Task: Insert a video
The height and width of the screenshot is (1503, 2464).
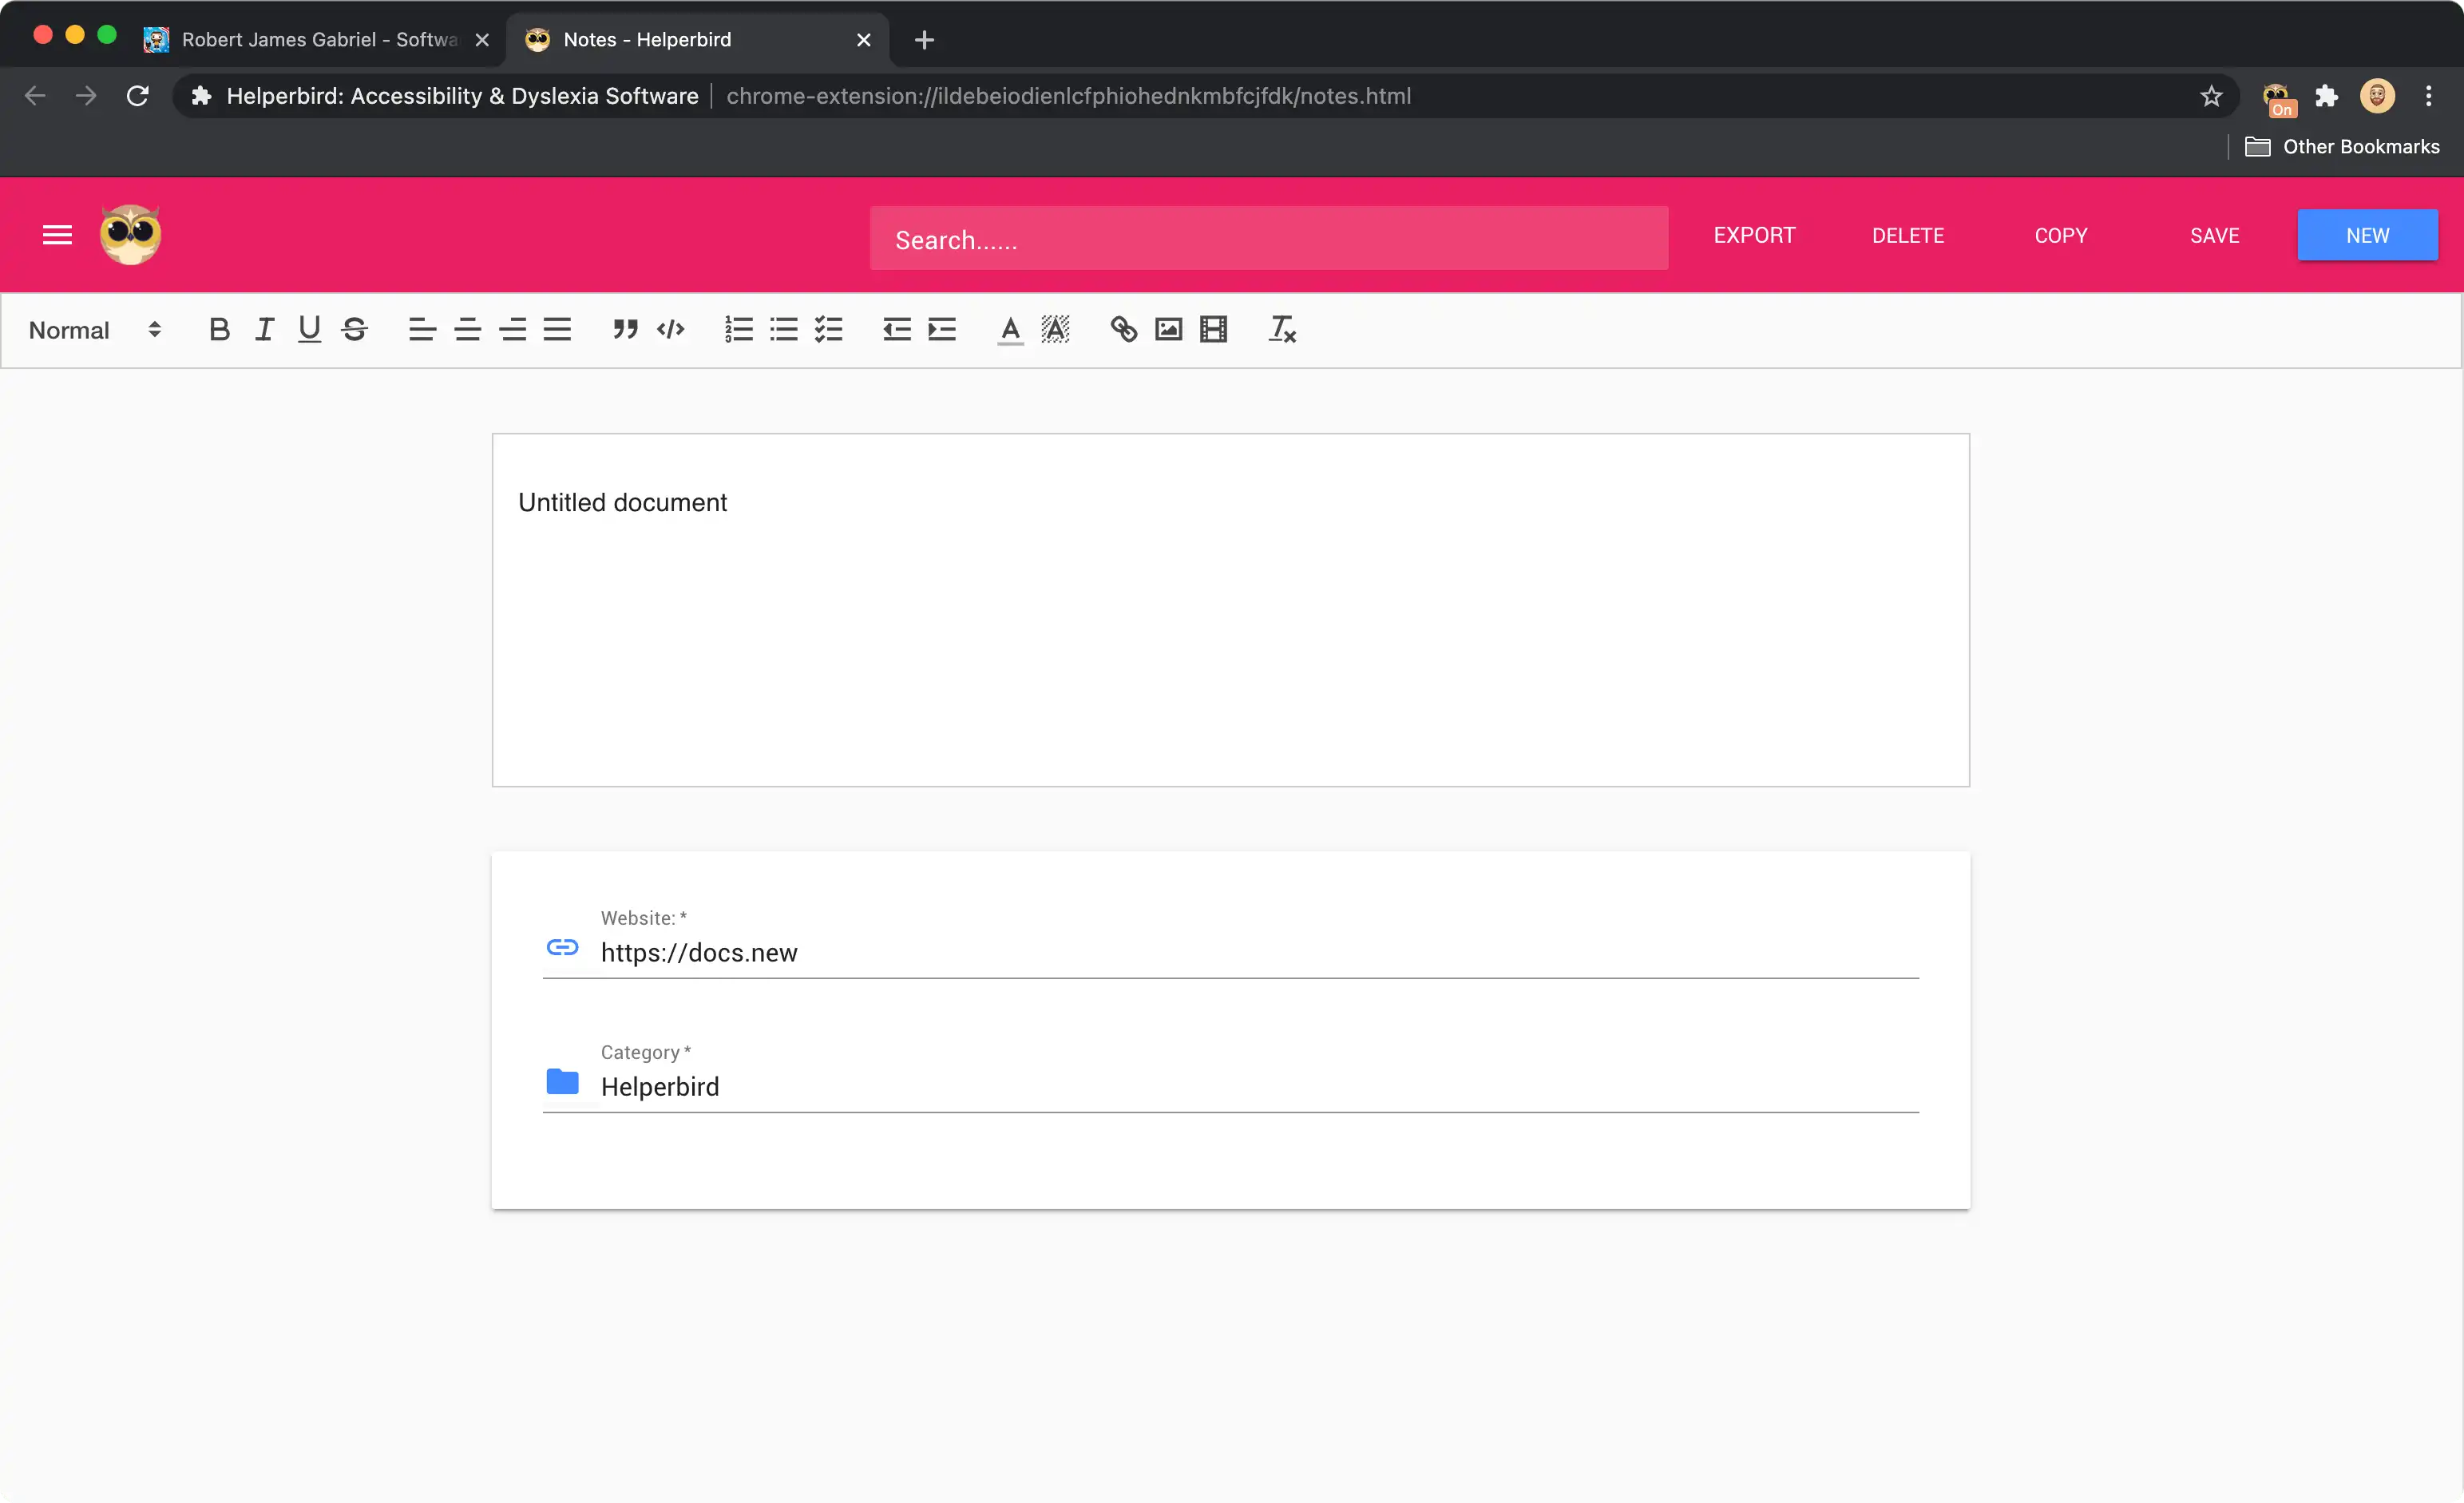Action: click(1213, 329)
